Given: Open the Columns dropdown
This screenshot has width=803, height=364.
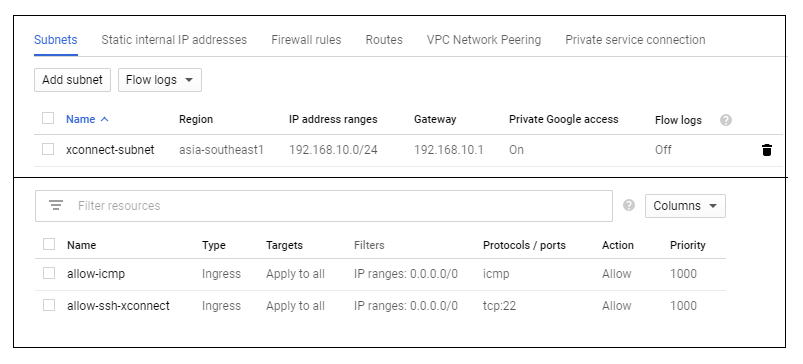Looking at the screenshot, I should 685,206.
